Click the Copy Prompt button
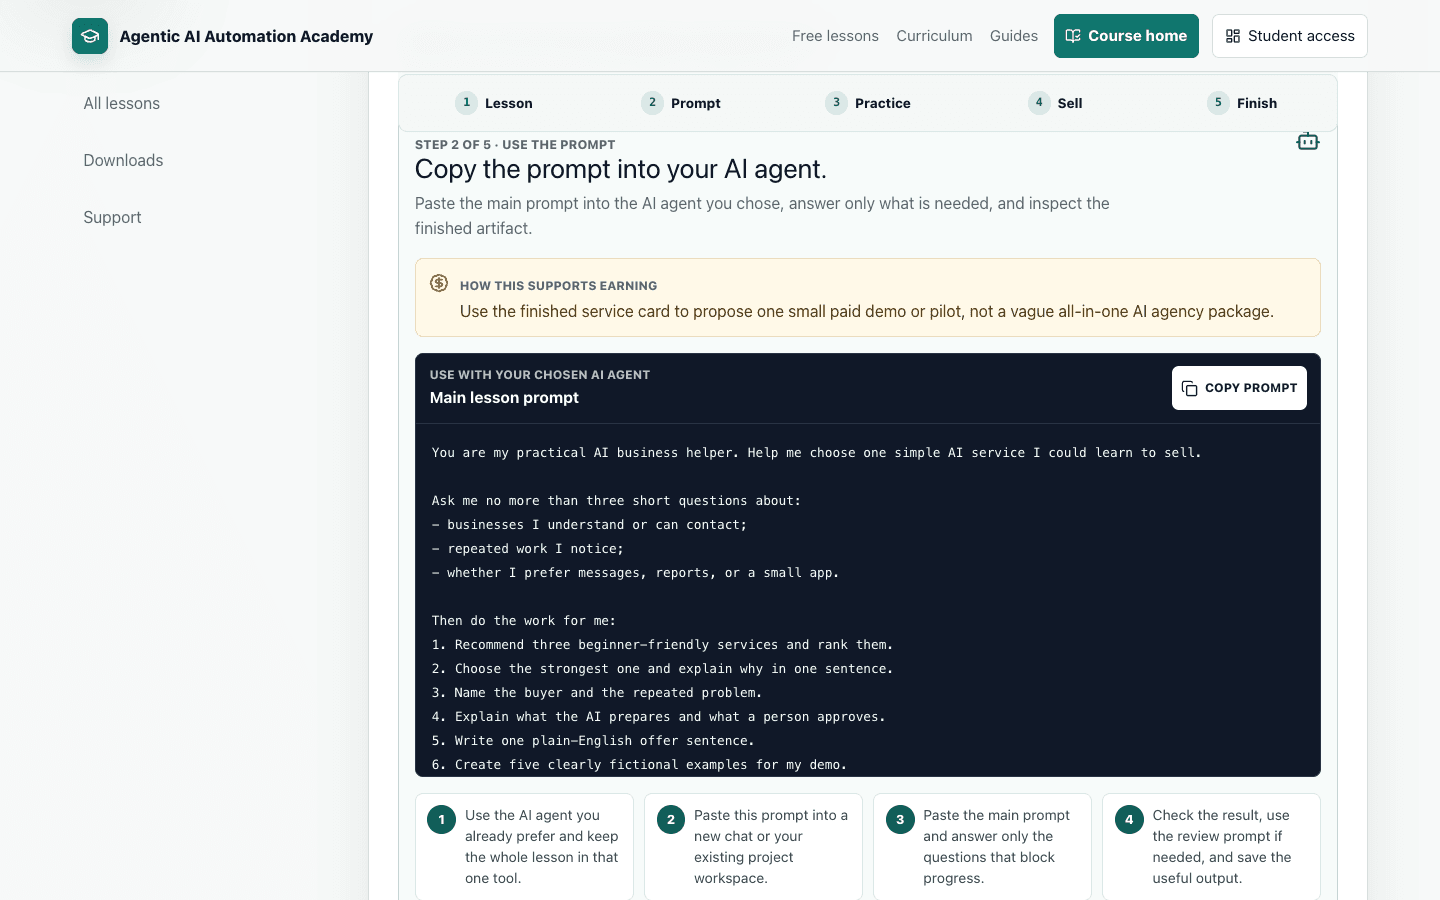 [x=1239, y=388]
